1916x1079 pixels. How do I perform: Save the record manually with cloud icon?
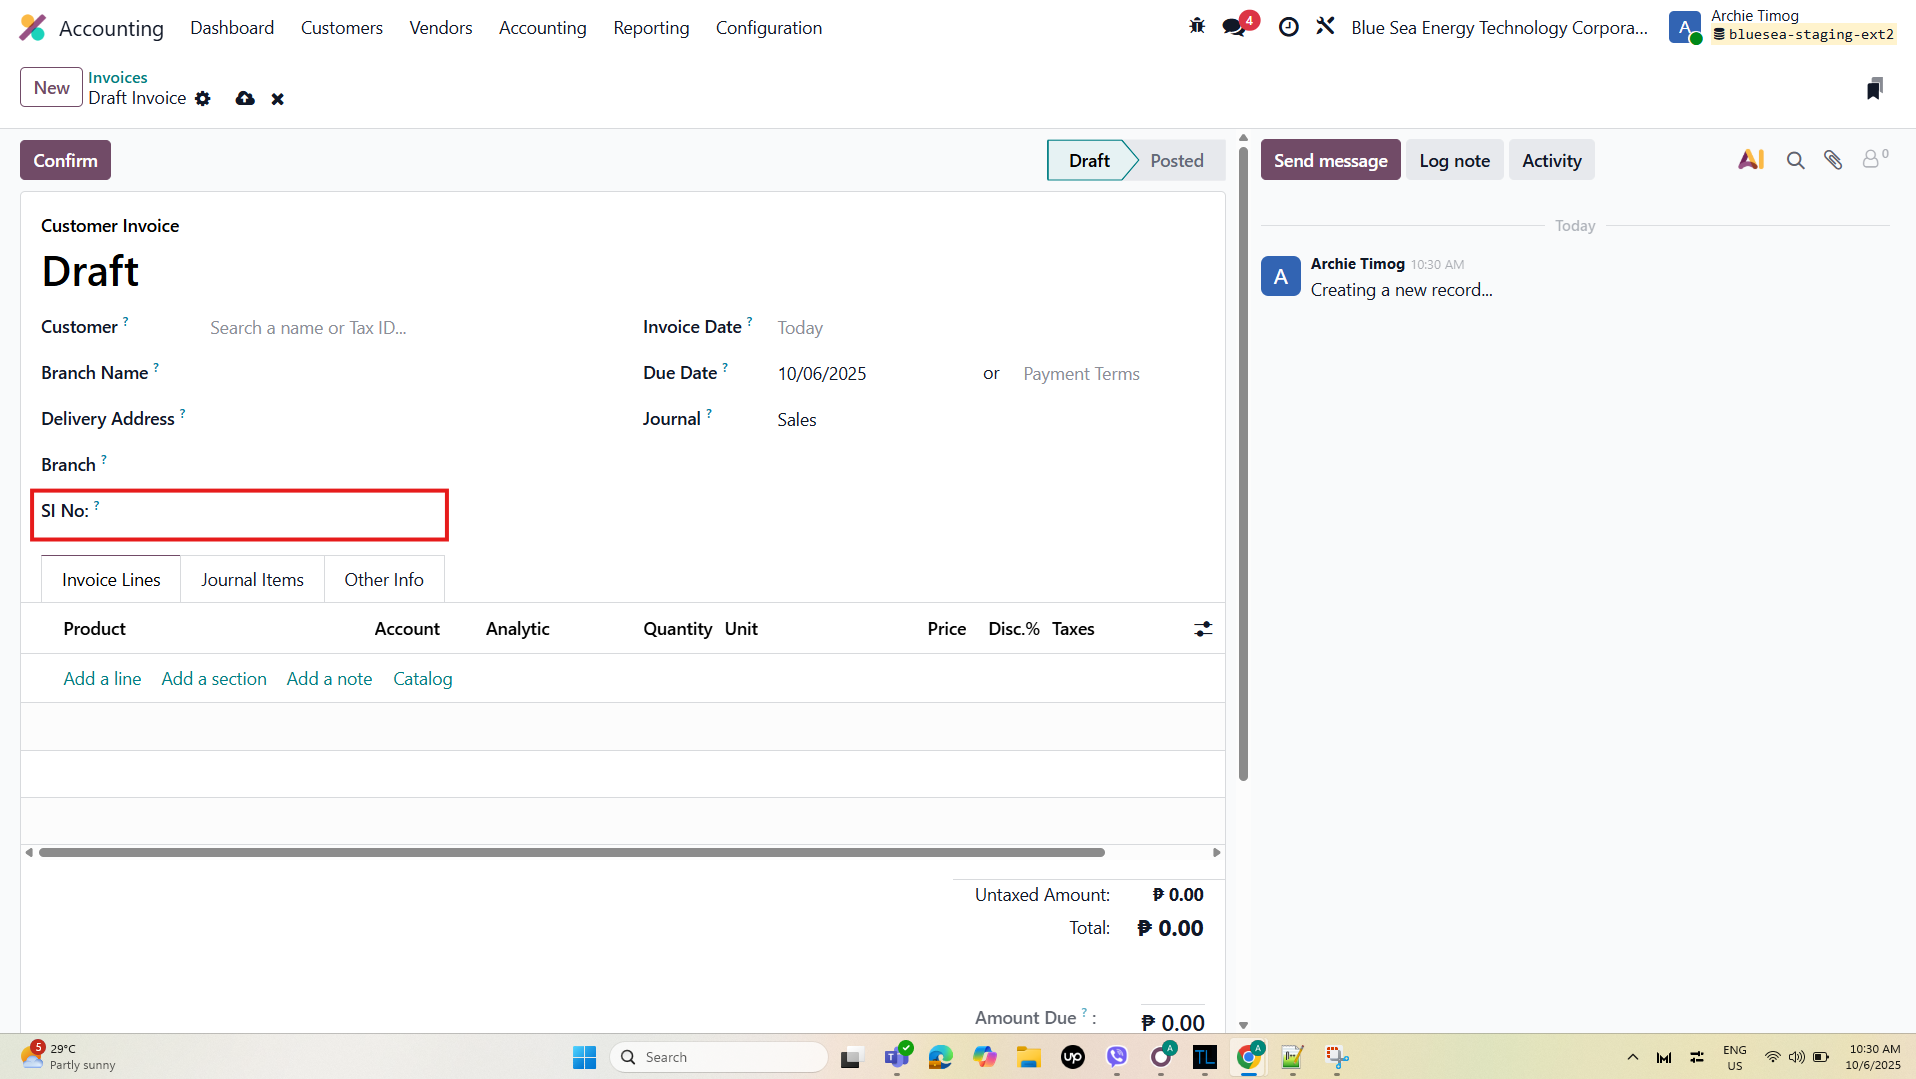click(x=245, y=99)
